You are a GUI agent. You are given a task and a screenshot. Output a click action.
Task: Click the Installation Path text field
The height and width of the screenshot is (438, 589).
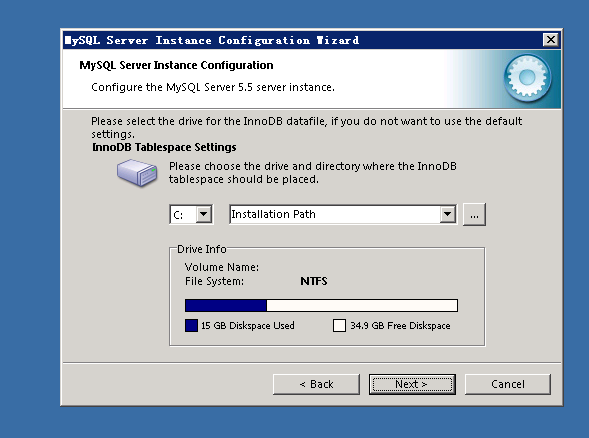point(335,214)
